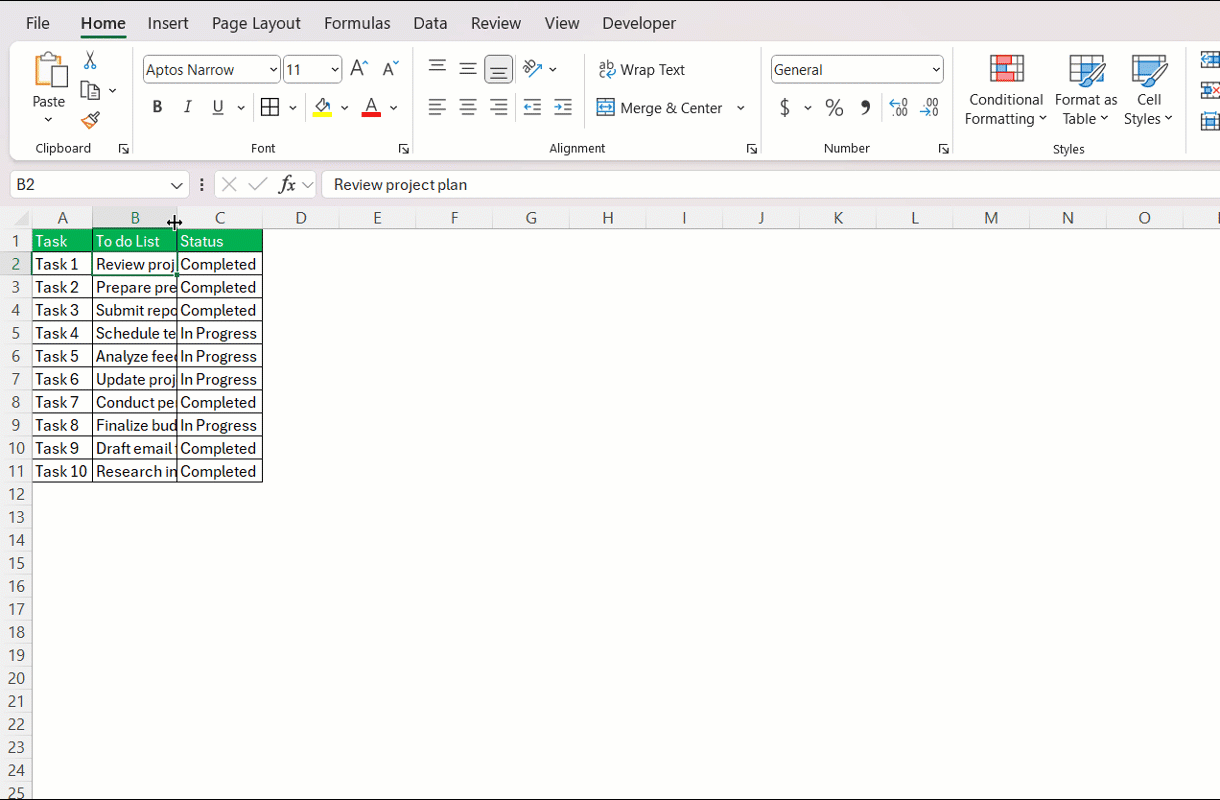Toggle Italic formatting
Viewport: 1220px width, 800px height.
(x=187, y=107)
